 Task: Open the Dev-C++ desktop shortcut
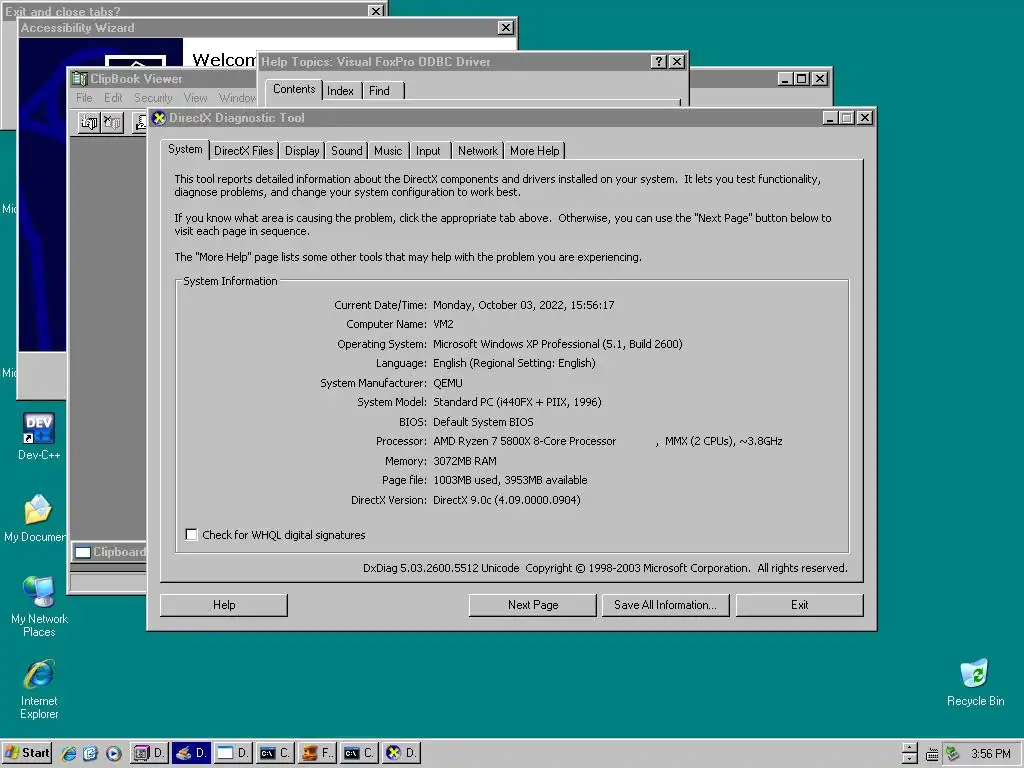pyautogui.click(x=39, y=436)
